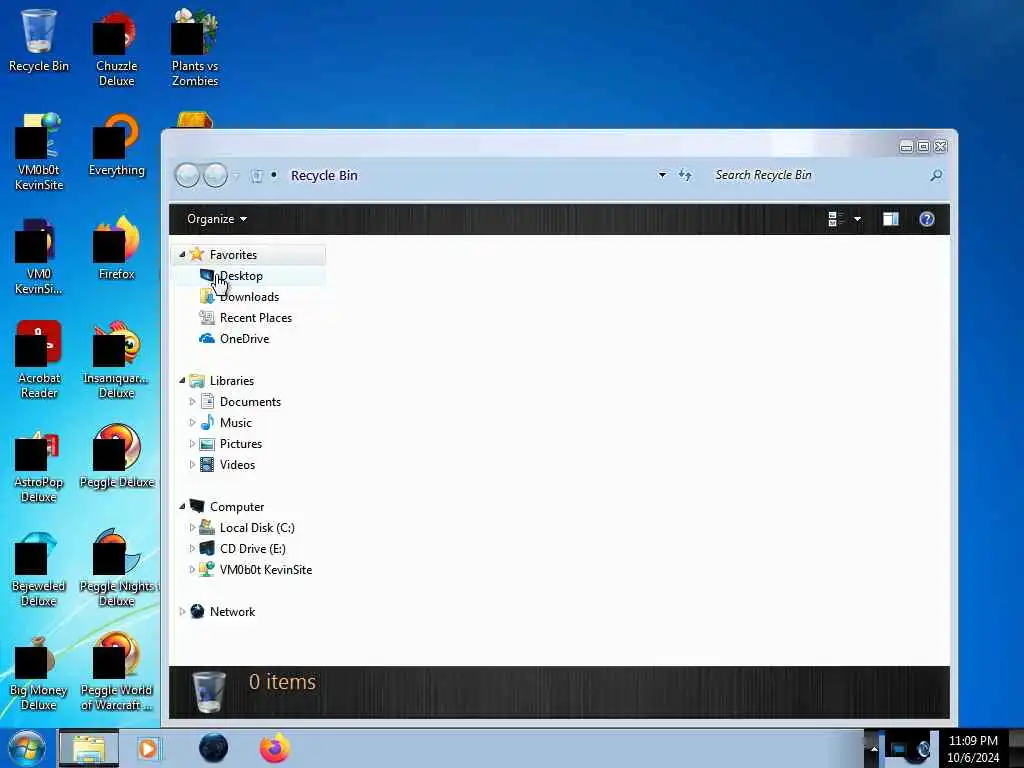The image size is (1024, 768).
Task: Click the Libraries heading
Action: click(x=232, y=381)
